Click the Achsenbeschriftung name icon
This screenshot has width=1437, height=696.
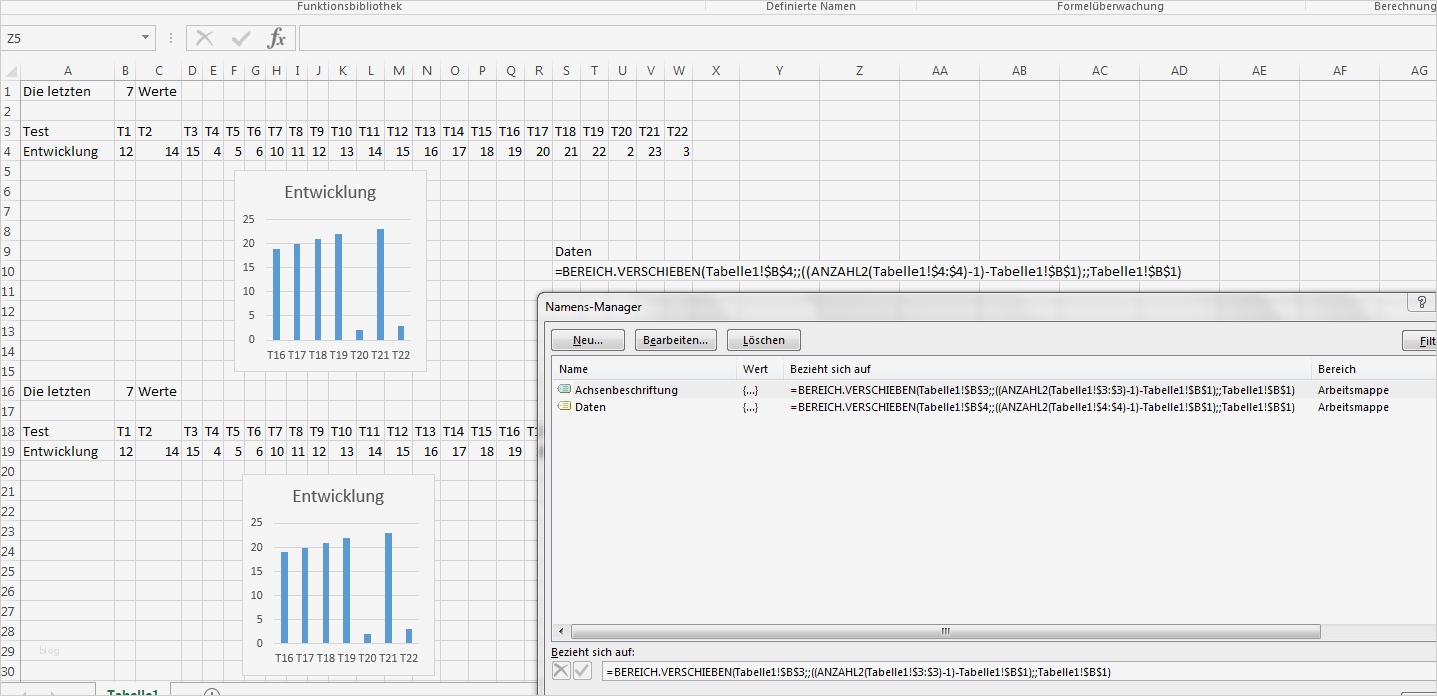[x=565, y=390]
